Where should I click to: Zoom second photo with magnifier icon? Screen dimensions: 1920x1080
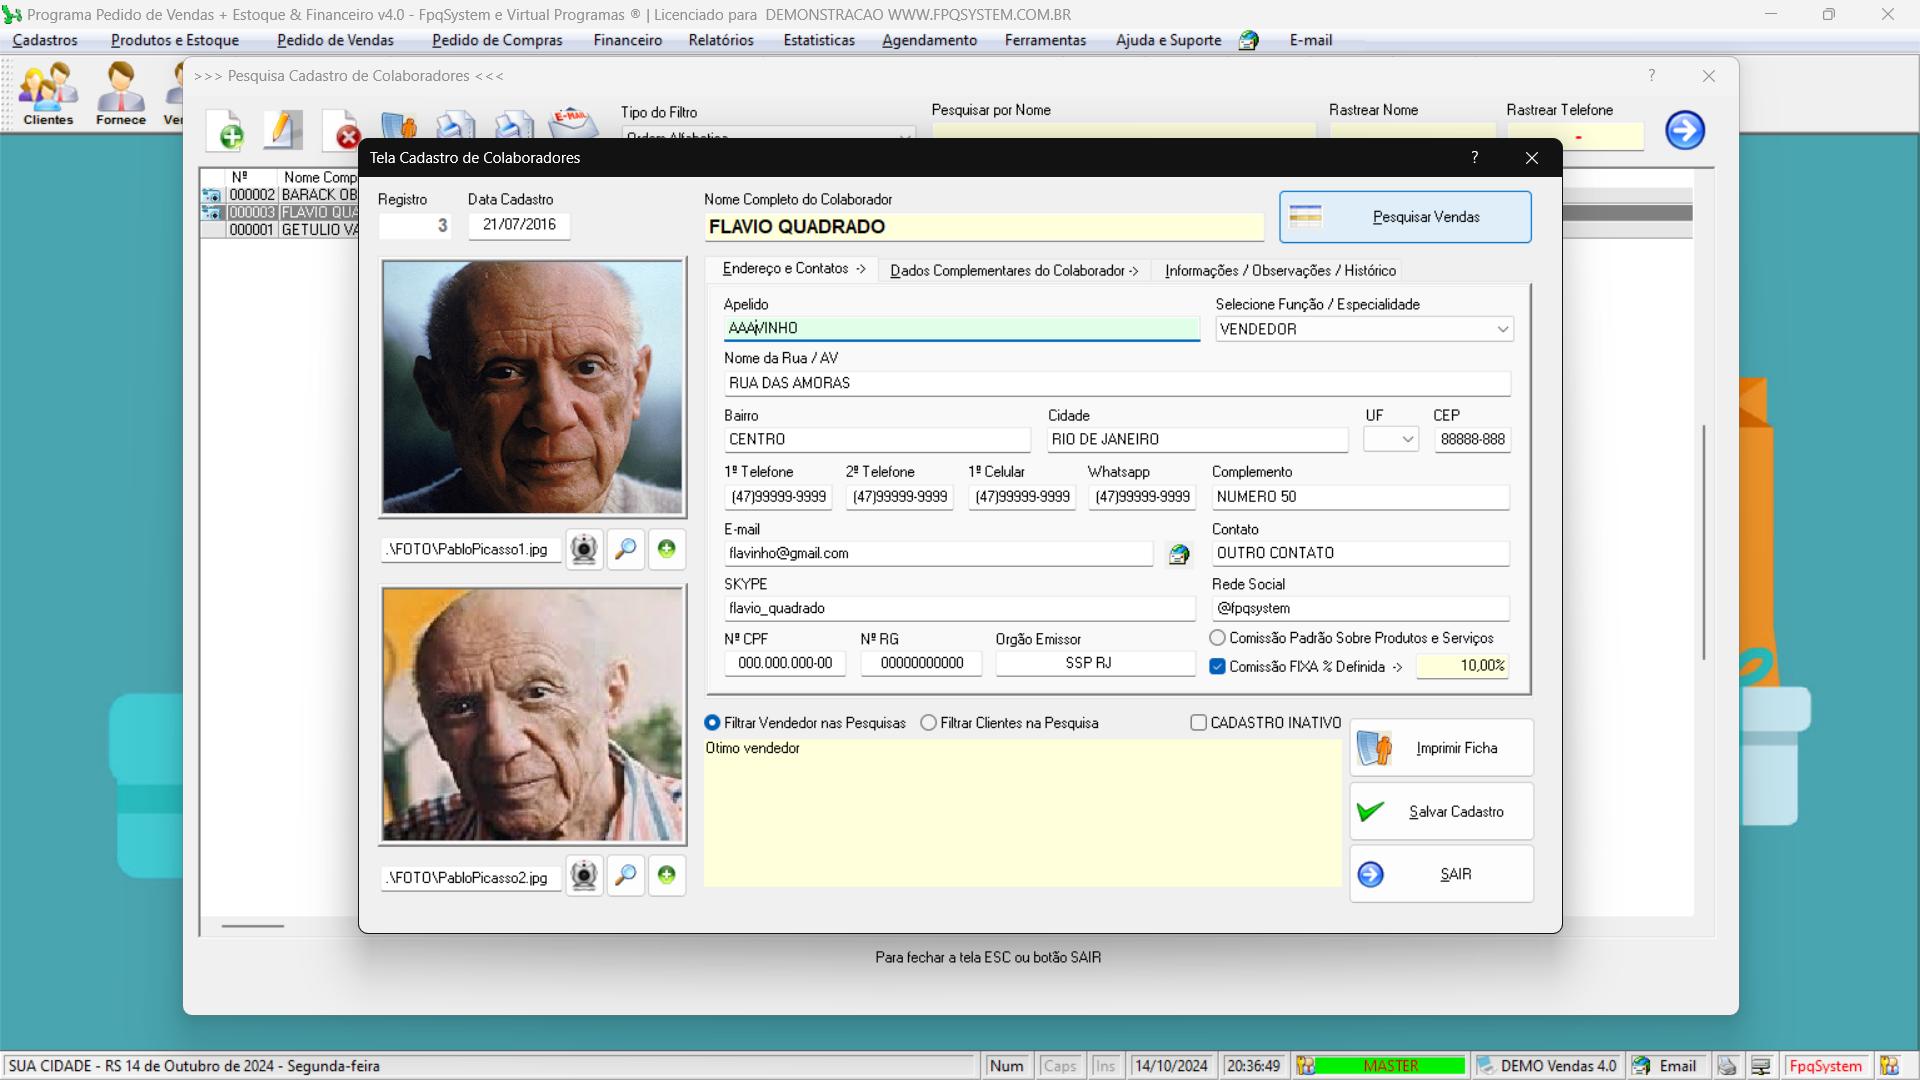click(626, 876)
